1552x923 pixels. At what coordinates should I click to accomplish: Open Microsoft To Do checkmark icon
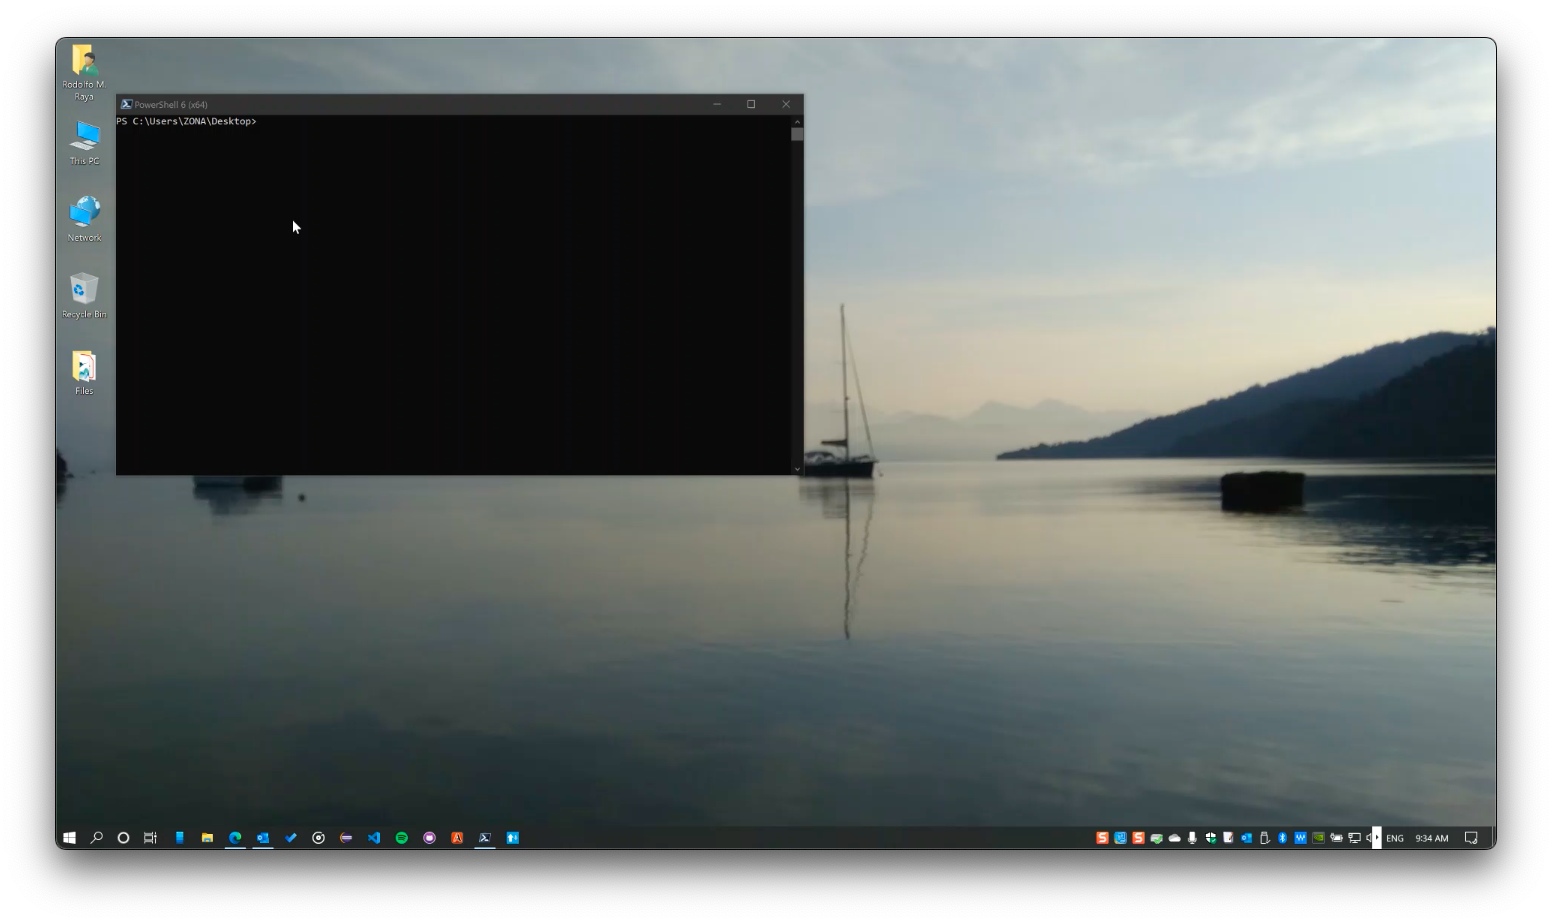pos(291,838)
